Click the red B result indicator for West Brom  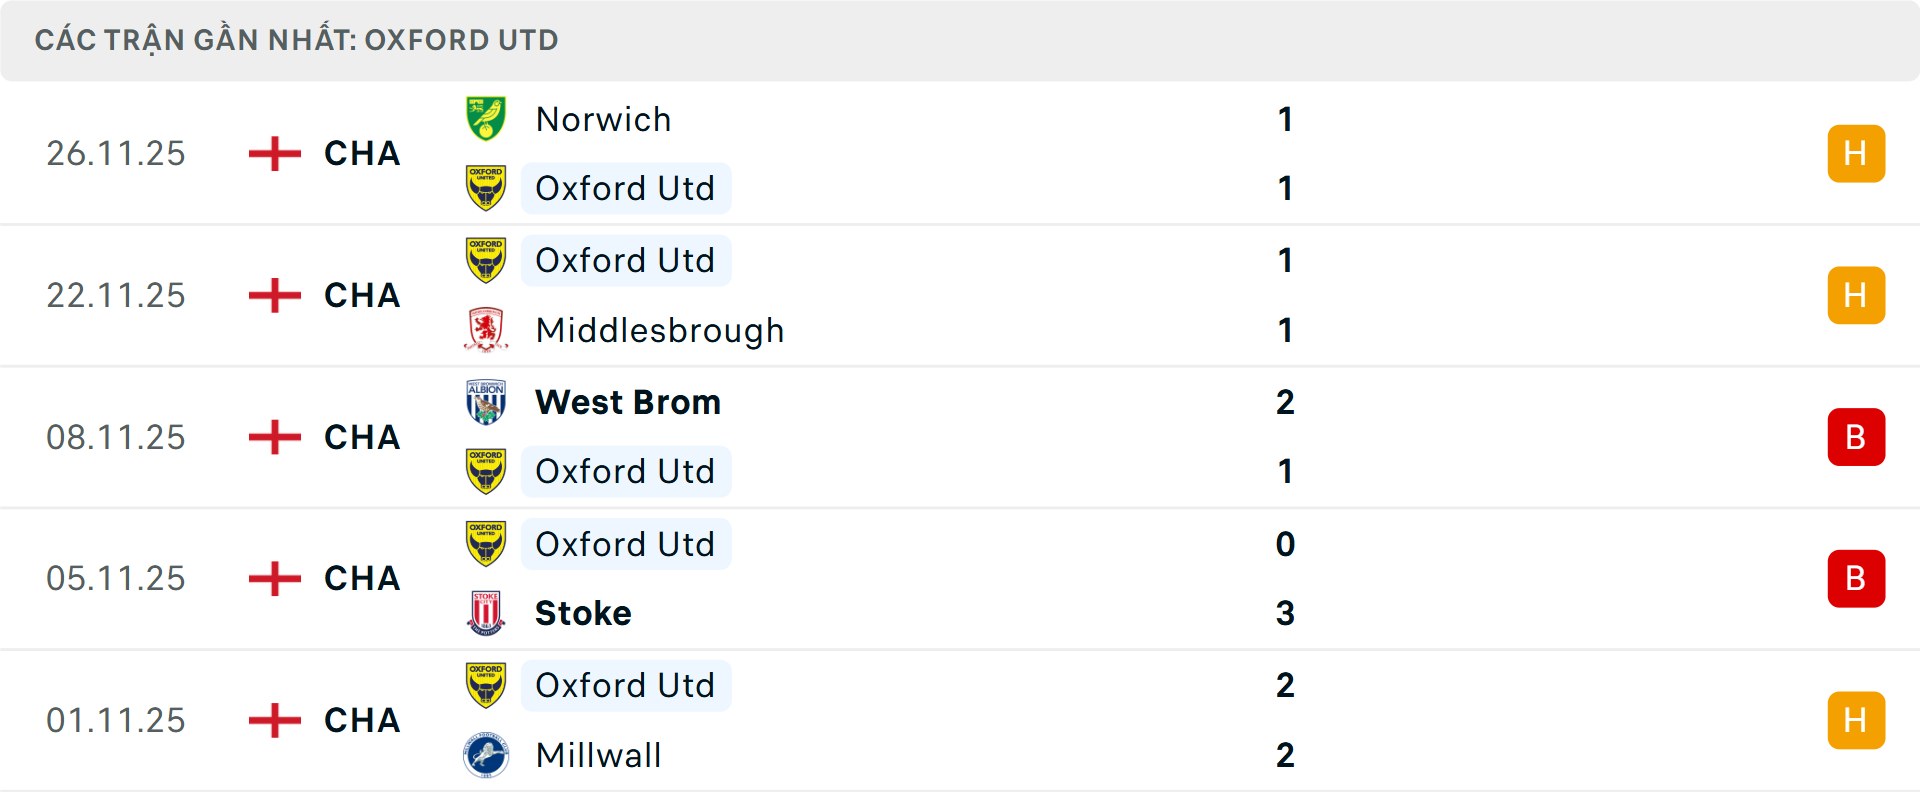pos(1856,437)
